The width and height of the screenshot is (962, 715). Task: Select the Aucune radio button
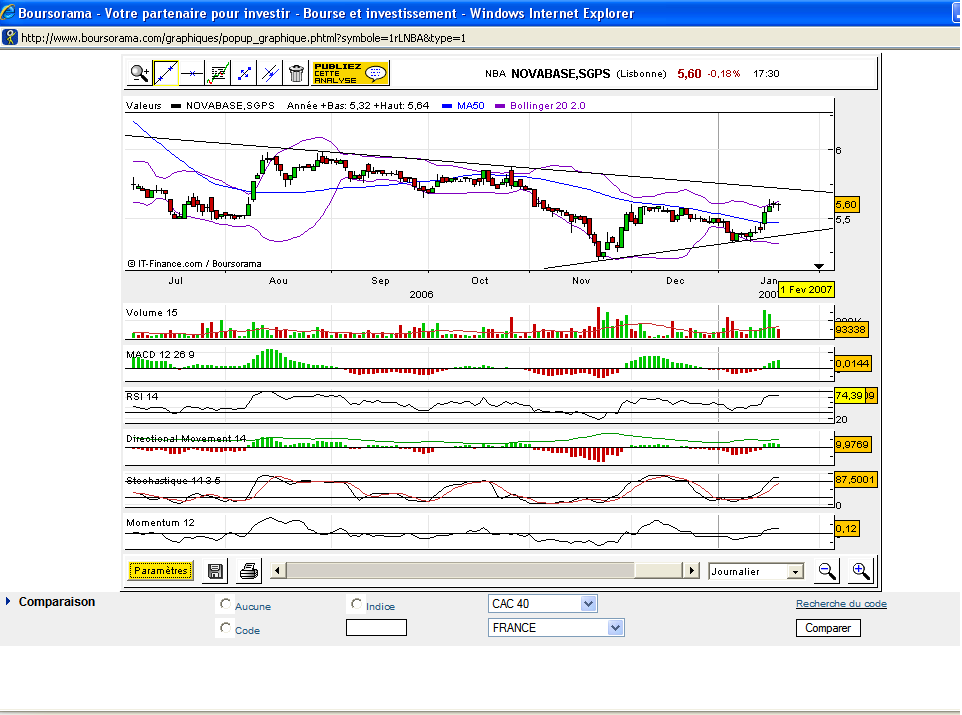[x=225, y=605]
